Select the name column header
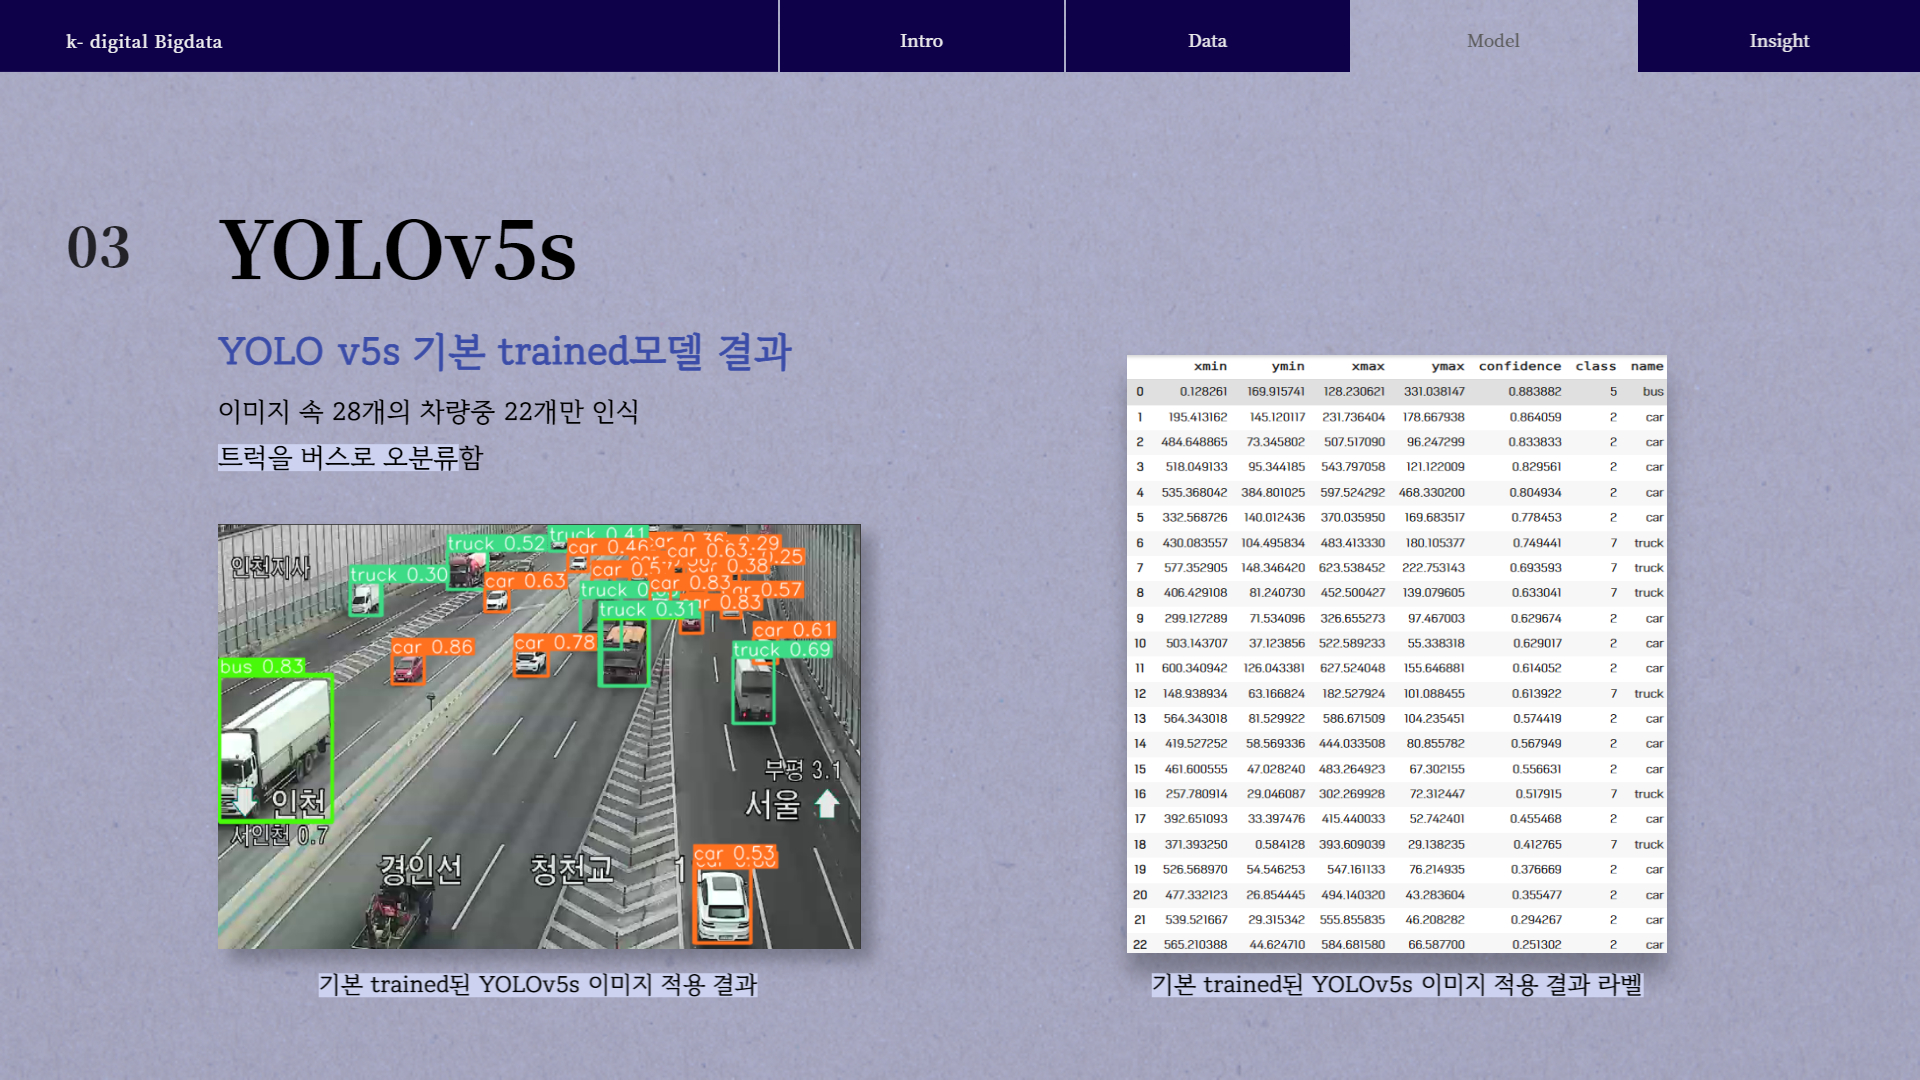Image resolution: width=1920 pixels, height=1080 pixels. click(1646, 366)
